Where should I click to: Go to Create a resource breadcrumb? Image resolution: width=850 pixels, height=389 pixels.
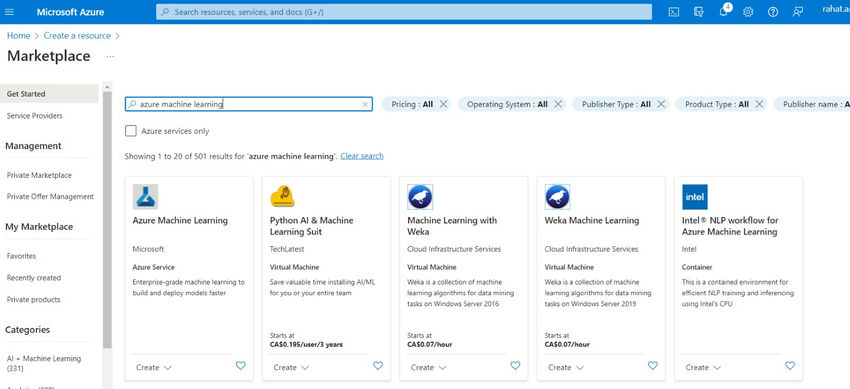[77, 36]
